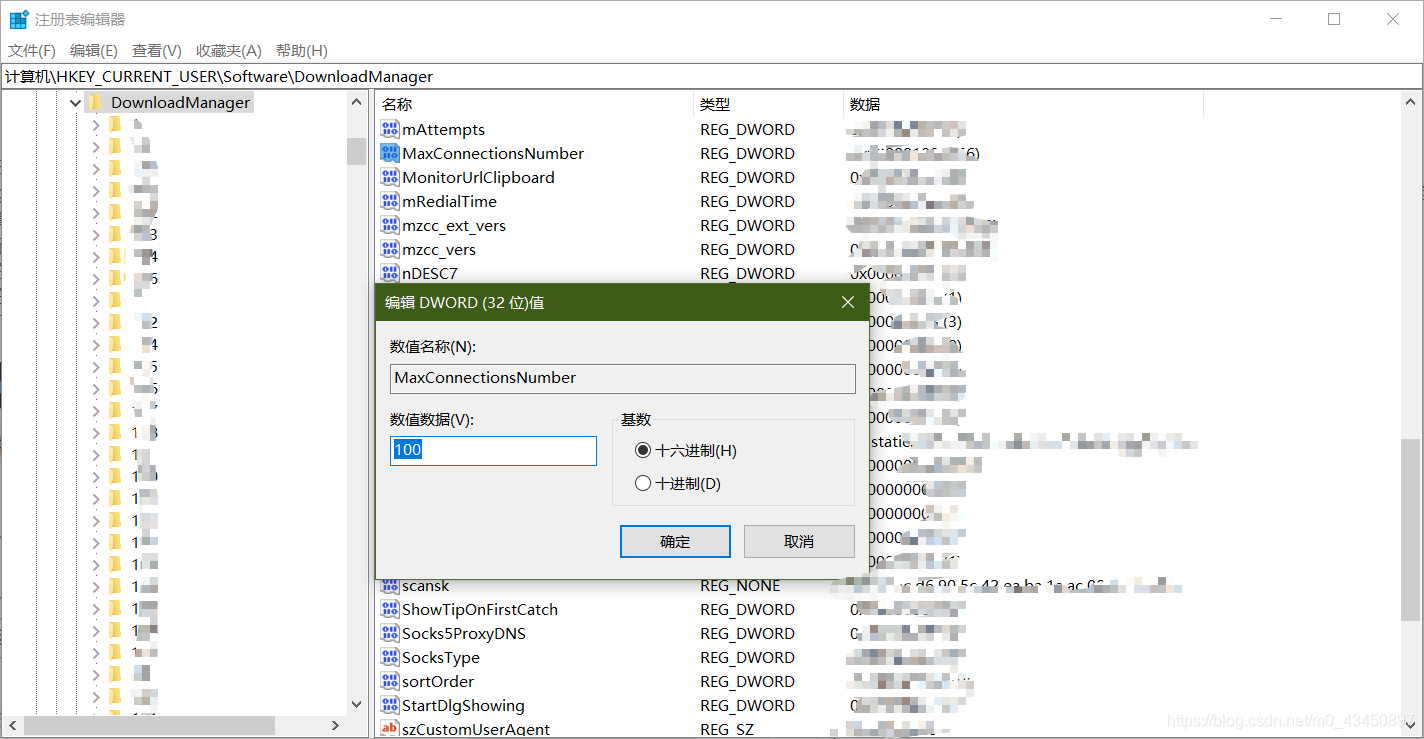Image resolution: width=1424 pixels, height=739 pixels.
Task: Click the 确定 button in dialog
Action: pos(675,541)
